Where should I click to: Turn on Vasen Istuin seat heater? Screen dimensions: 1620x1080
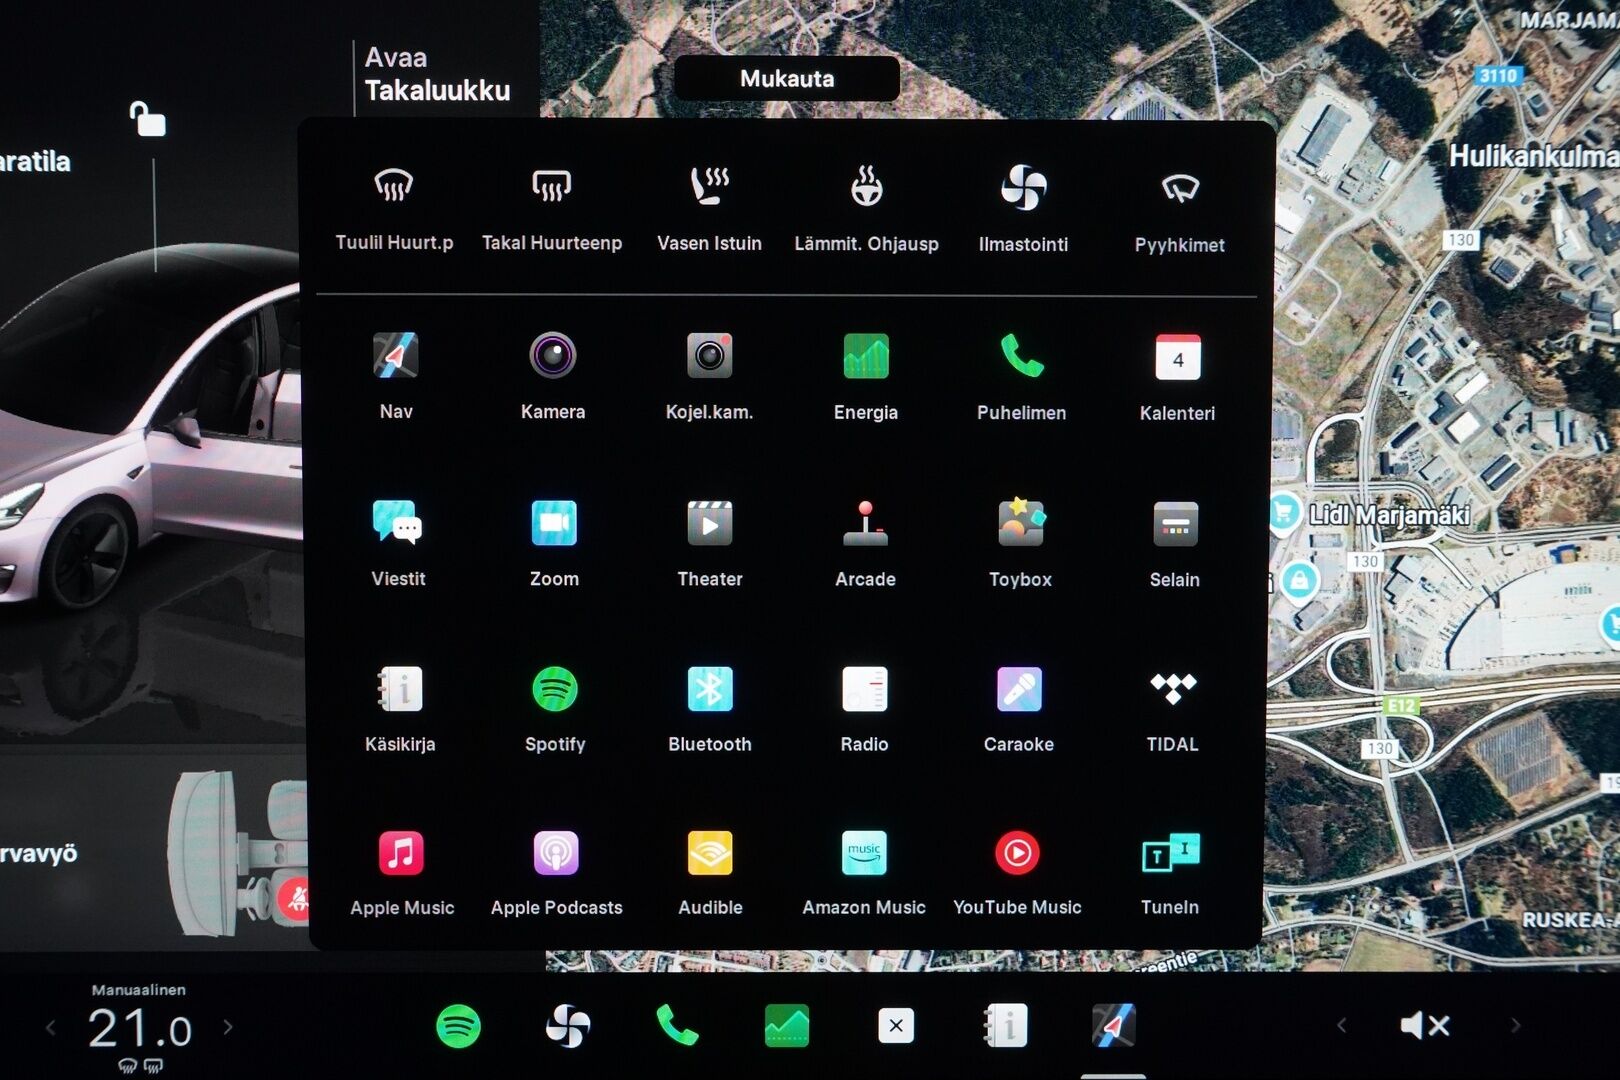pos(710,209)
